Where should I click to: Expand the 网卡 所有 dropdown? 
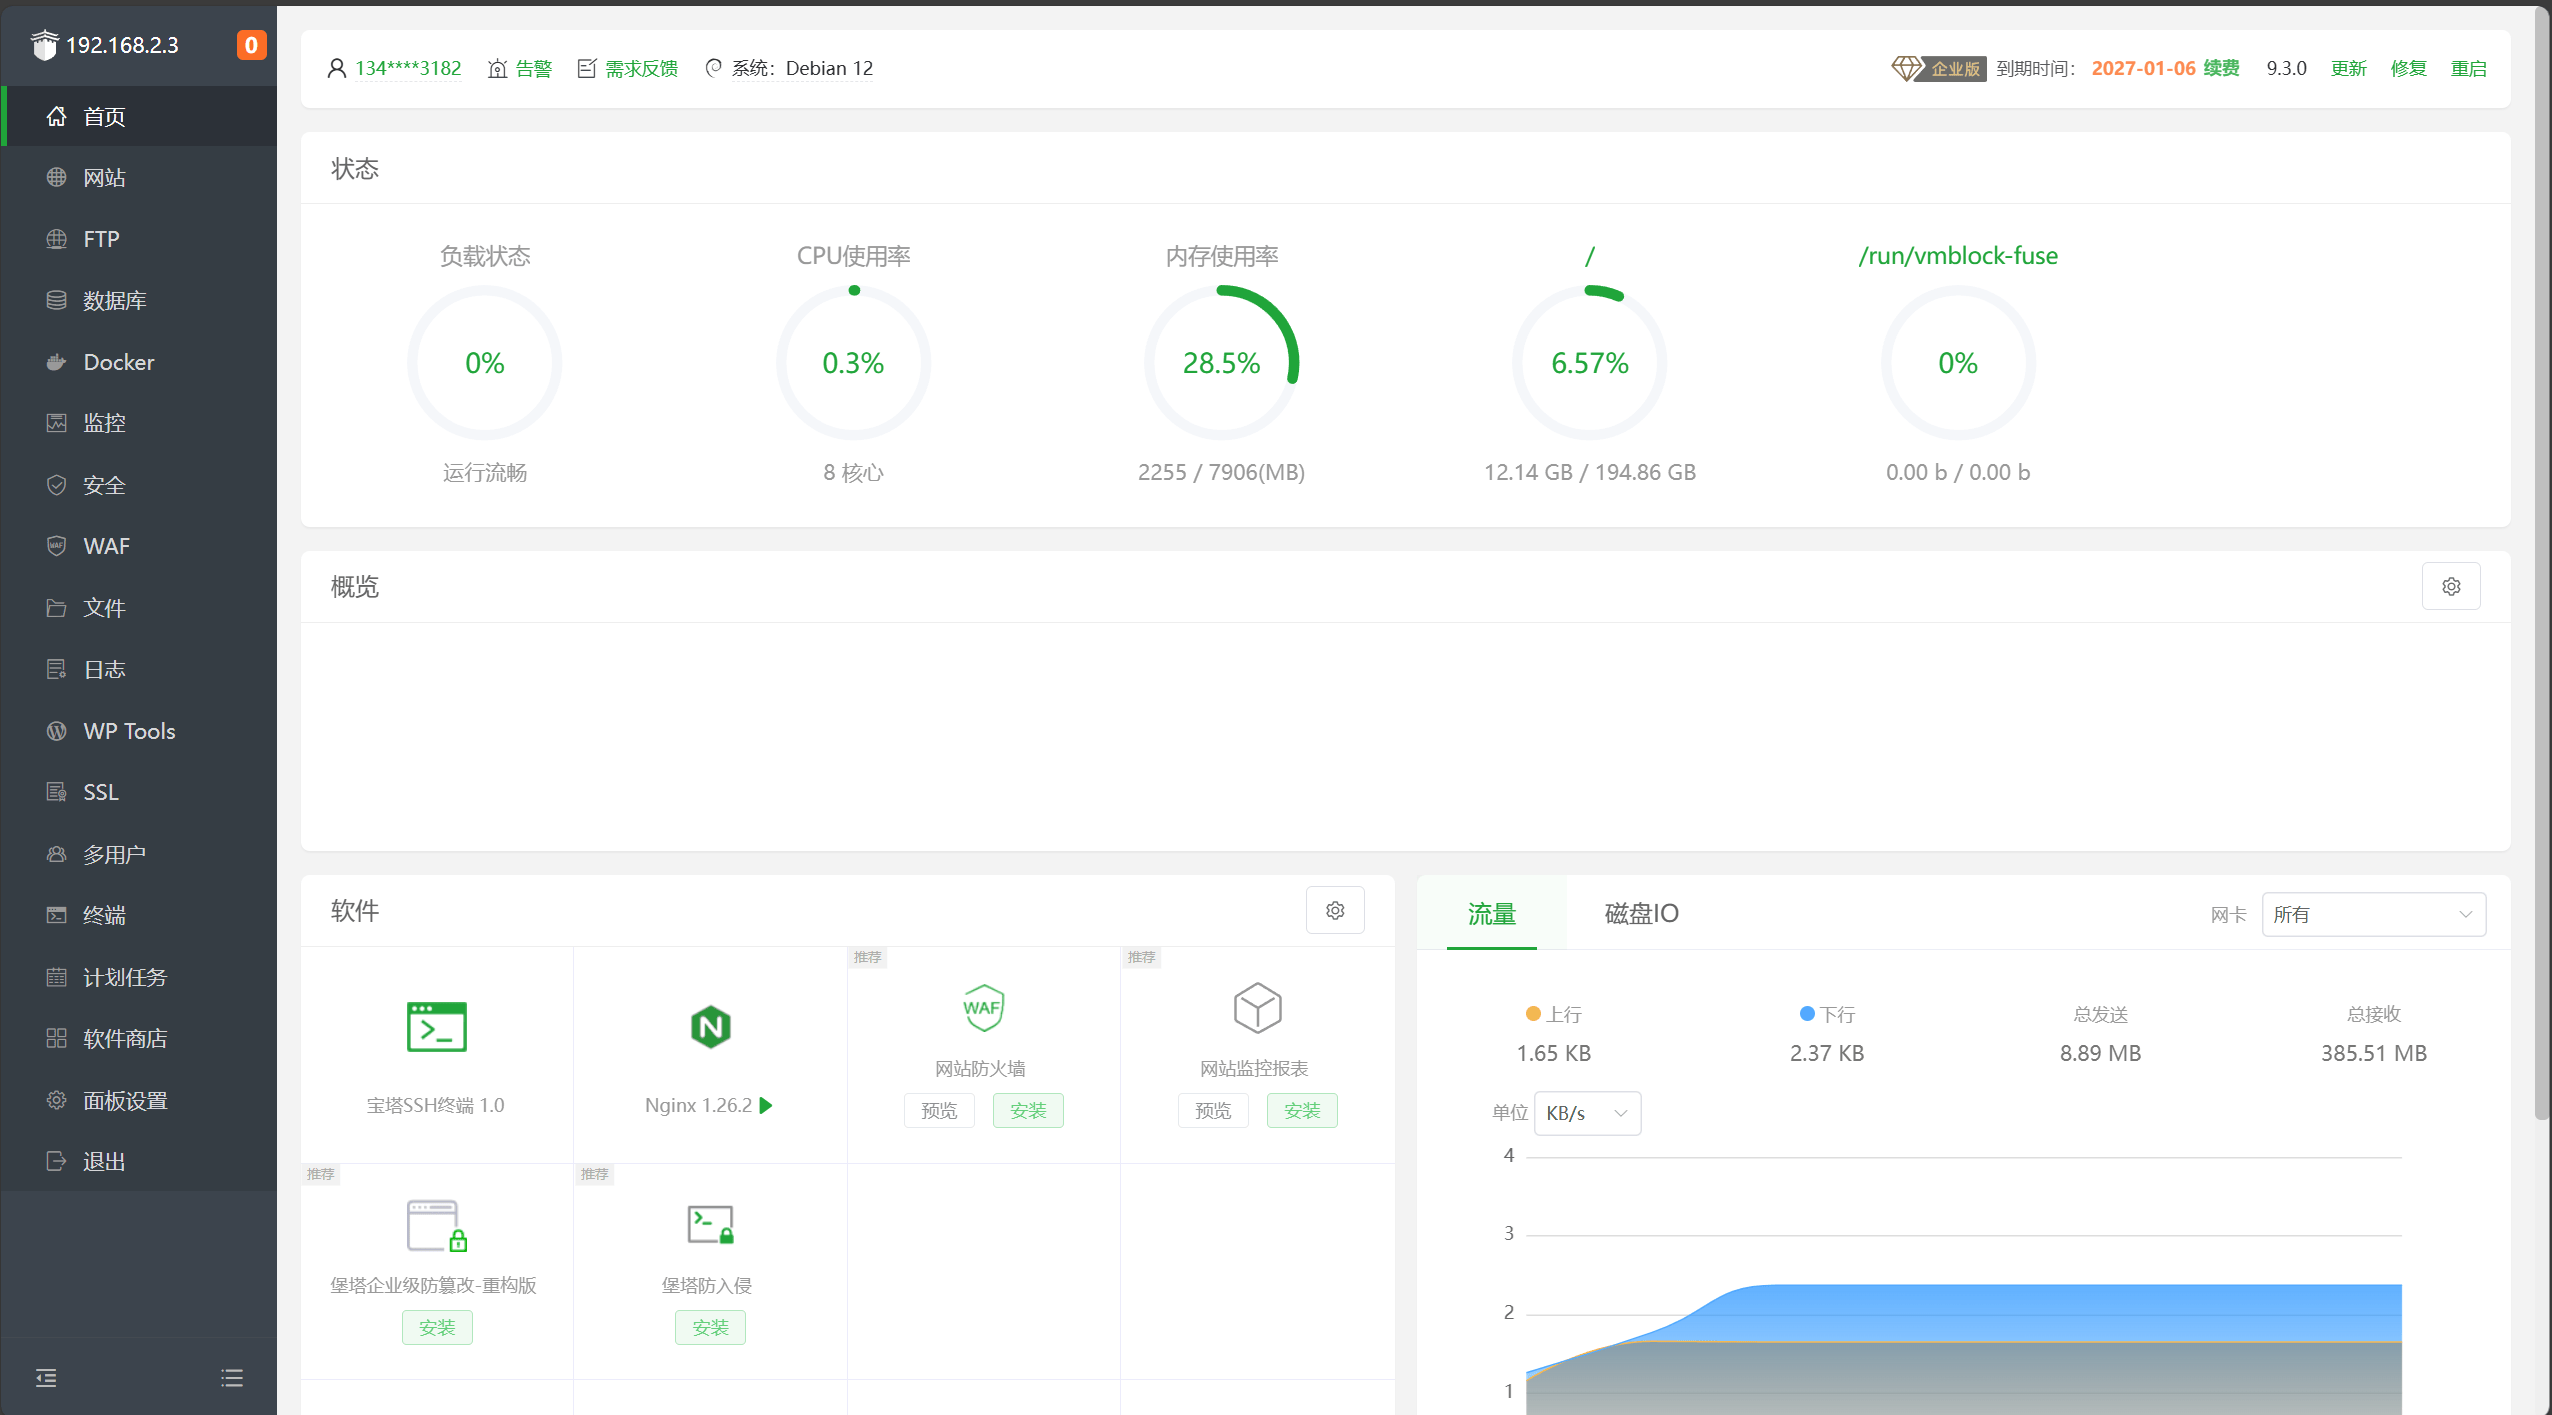pos(2373,914)
